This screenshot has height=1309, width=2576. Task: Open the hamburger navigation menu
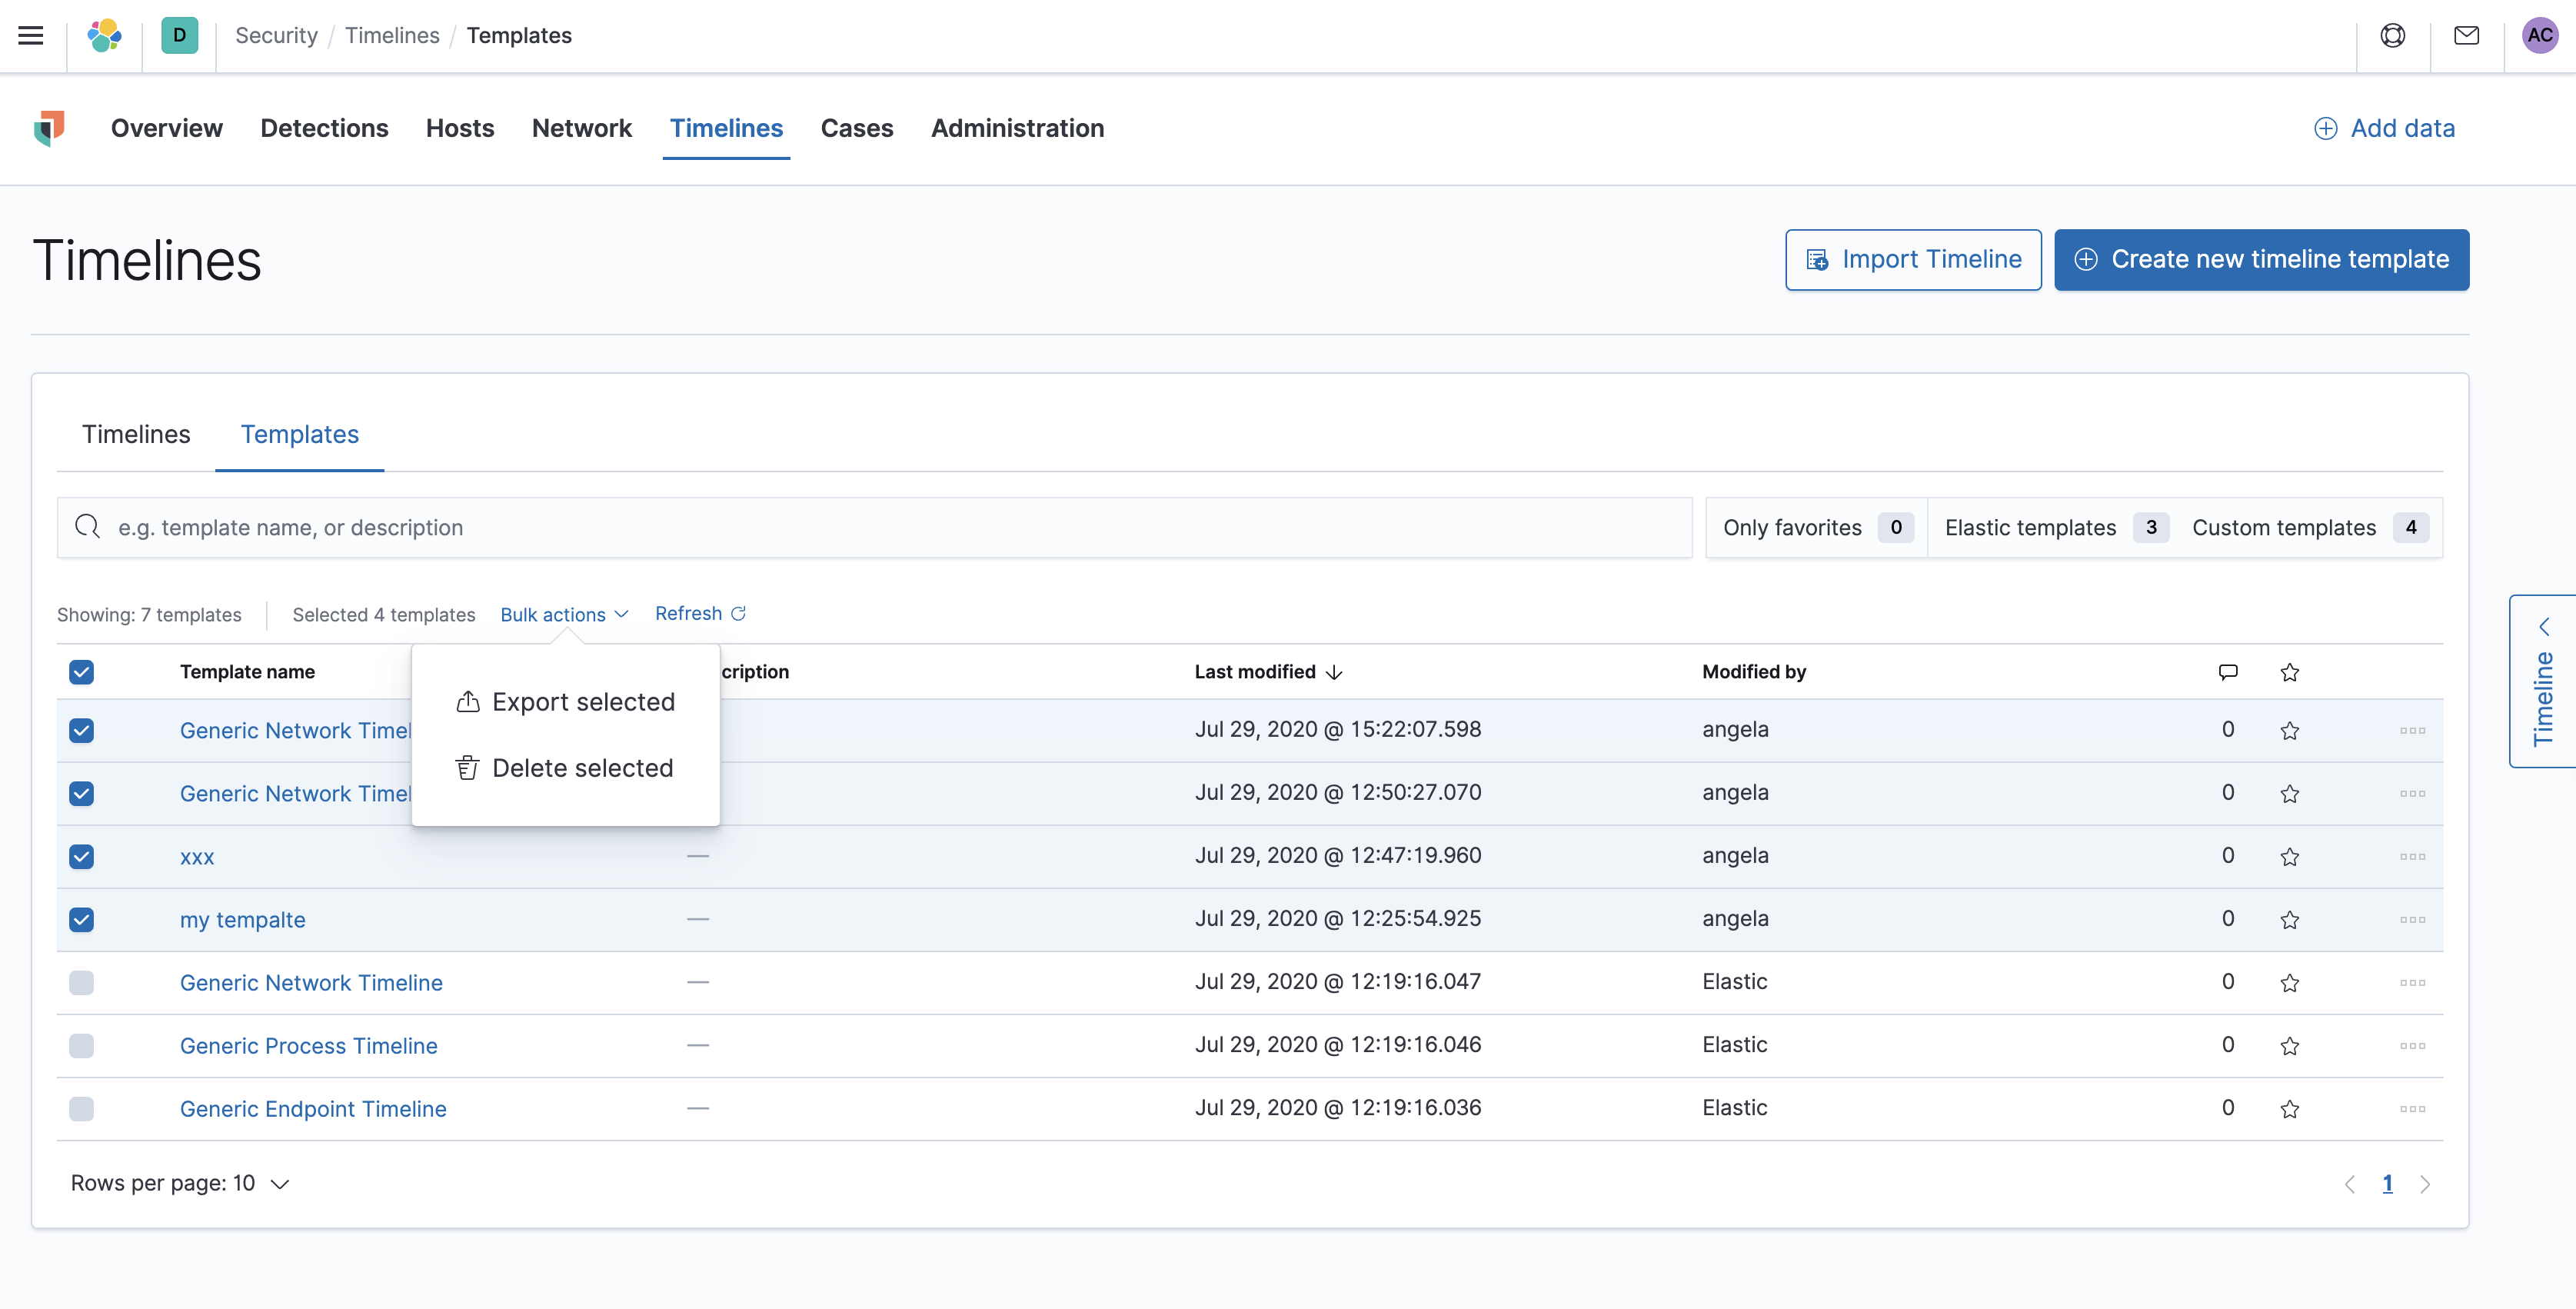(31, 36)
